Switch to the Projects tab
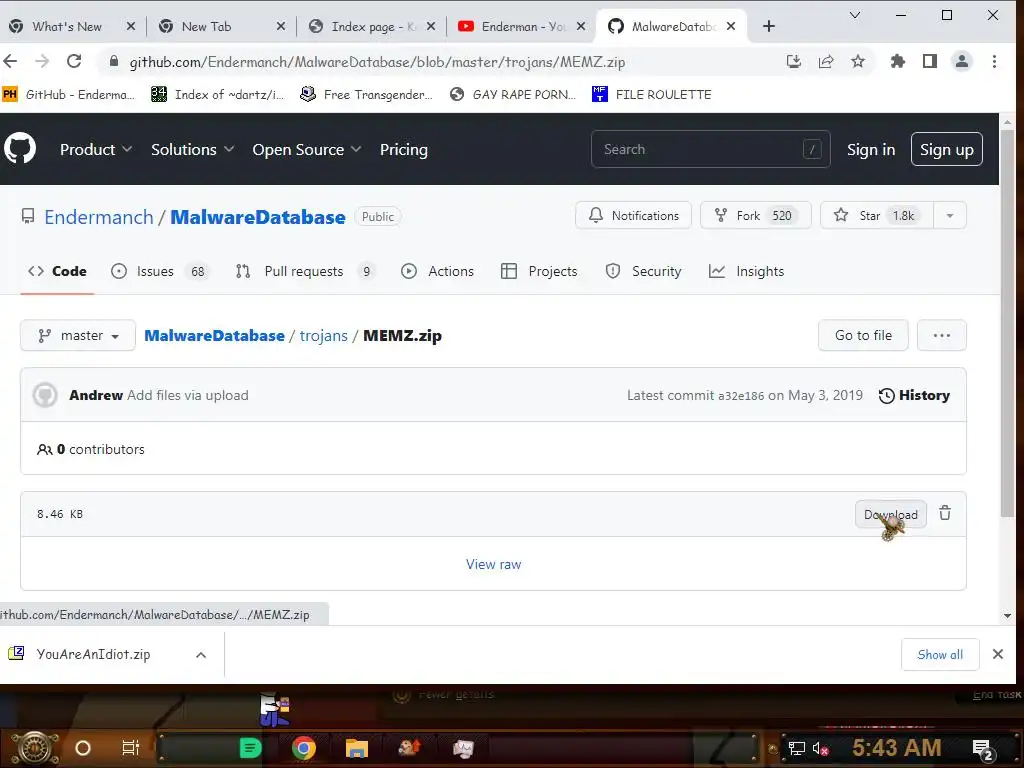Viewport: 1024px width, 768px height. (x=539, y=271)
